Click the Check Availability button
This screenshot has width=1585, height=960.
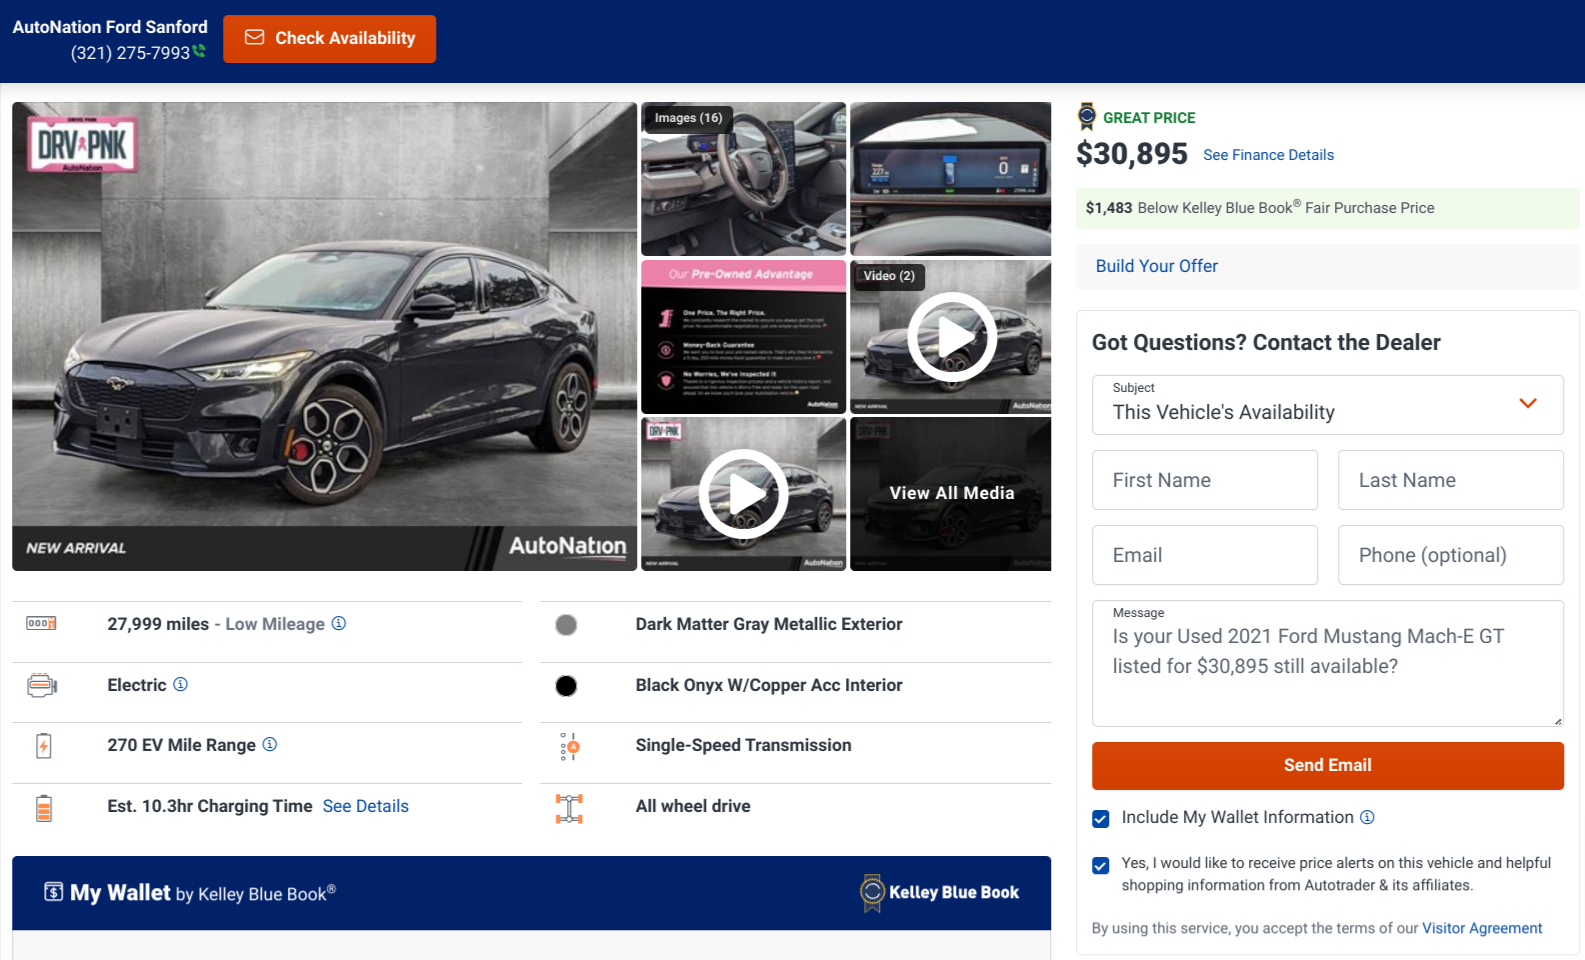click(329, 39)
